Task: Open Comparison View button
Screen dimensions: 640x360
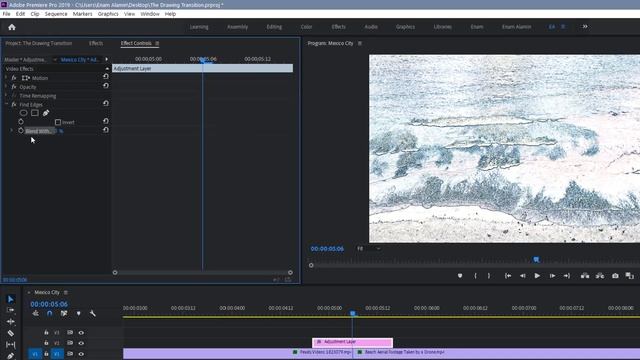Action: click(x=630, y=276)
